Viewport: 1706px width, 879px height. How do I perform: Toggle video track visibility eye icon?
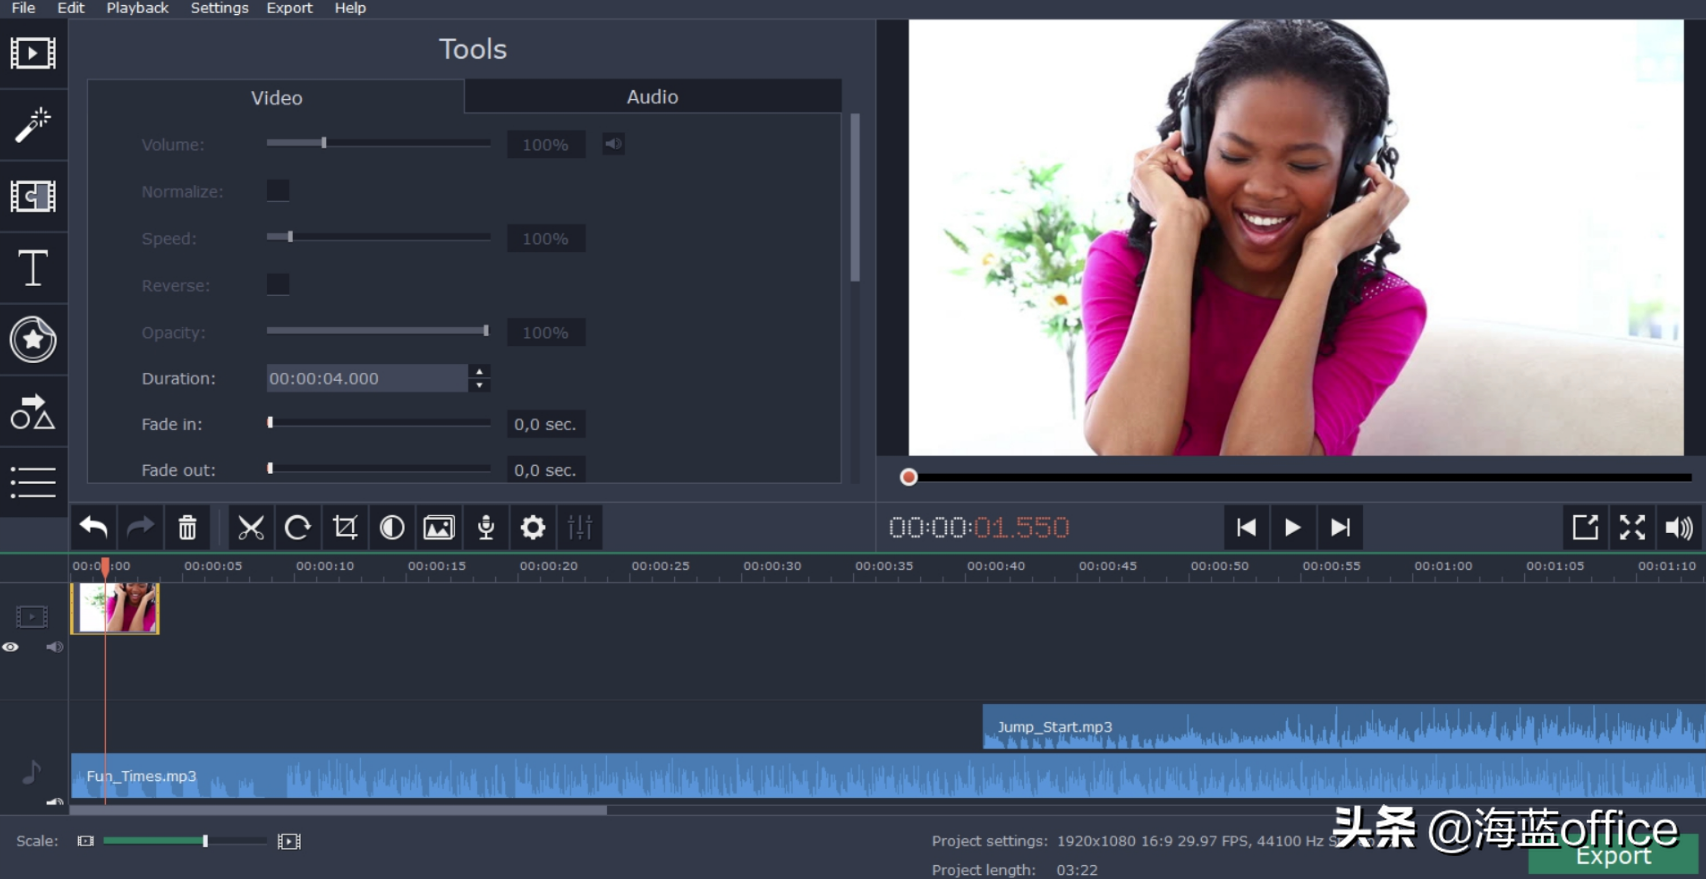(11, 647)
